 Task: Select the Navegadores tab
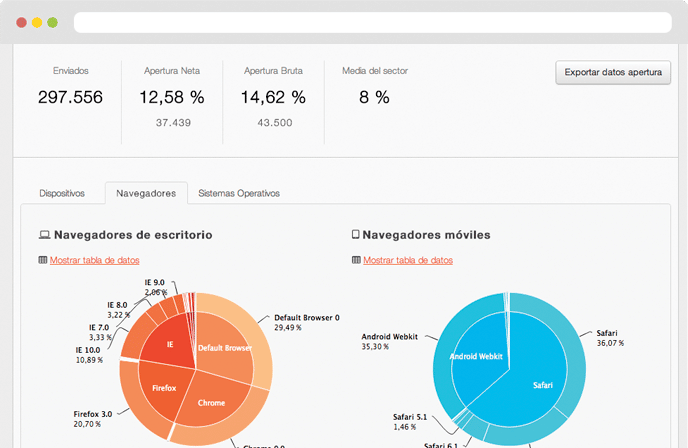(146, 193)
